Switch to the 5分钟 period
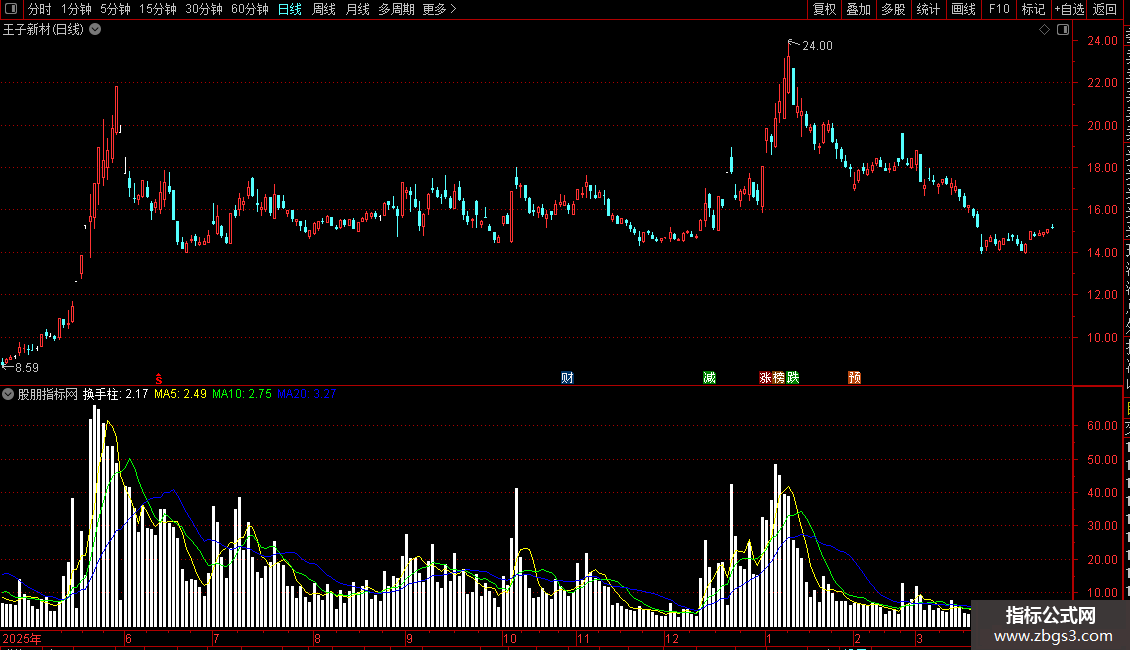Screen dimensions: 1130x650 115,9
